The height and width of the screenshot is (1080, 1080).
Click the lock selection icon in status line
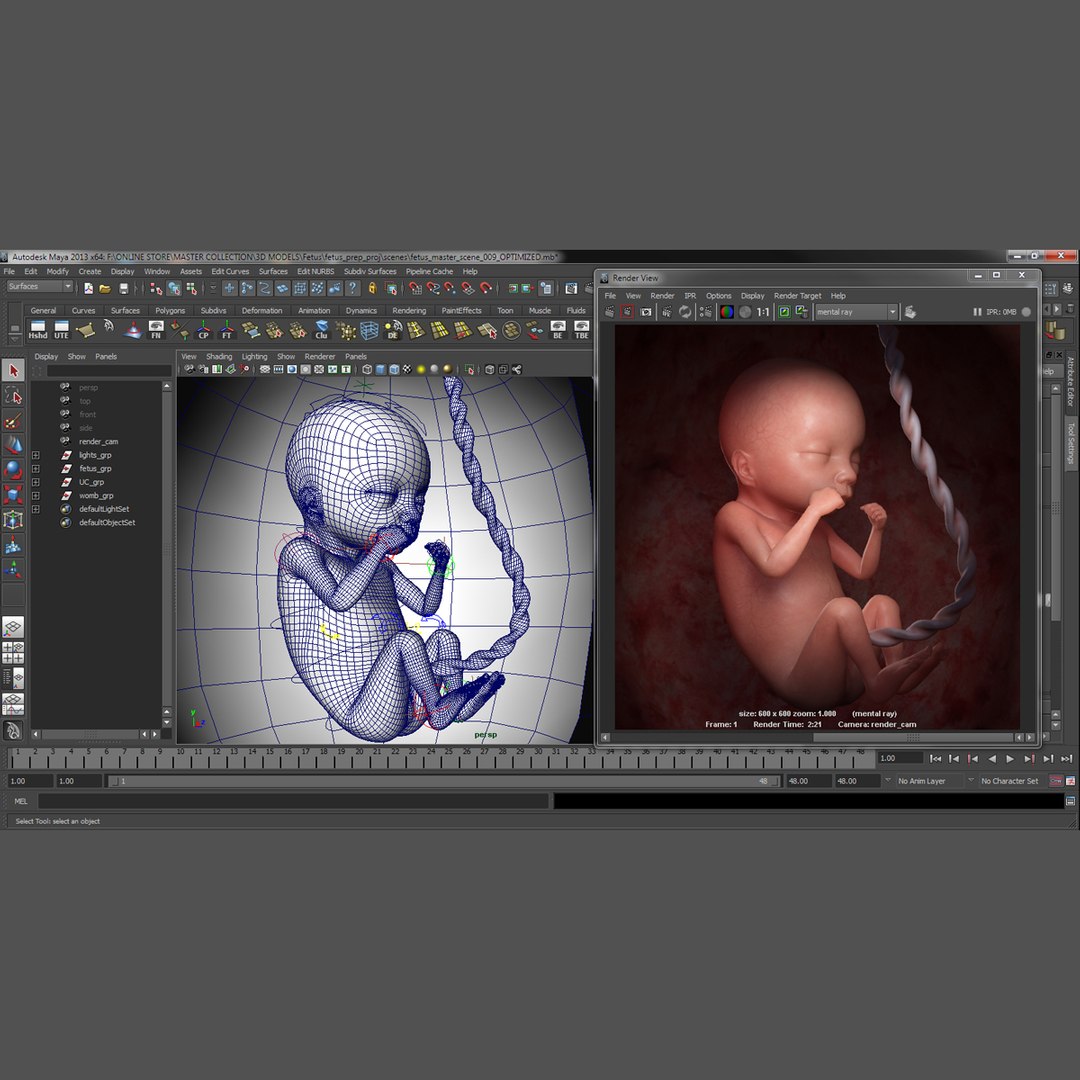373,289
